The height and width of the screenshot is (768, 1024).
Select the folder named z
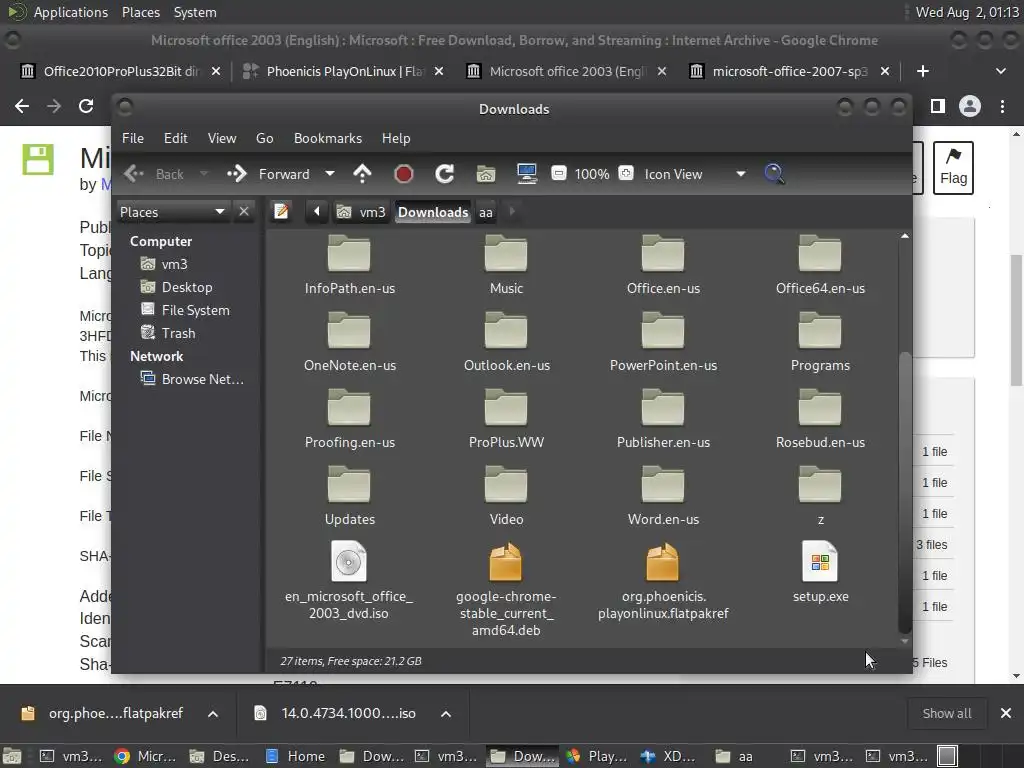coord(820,496)
